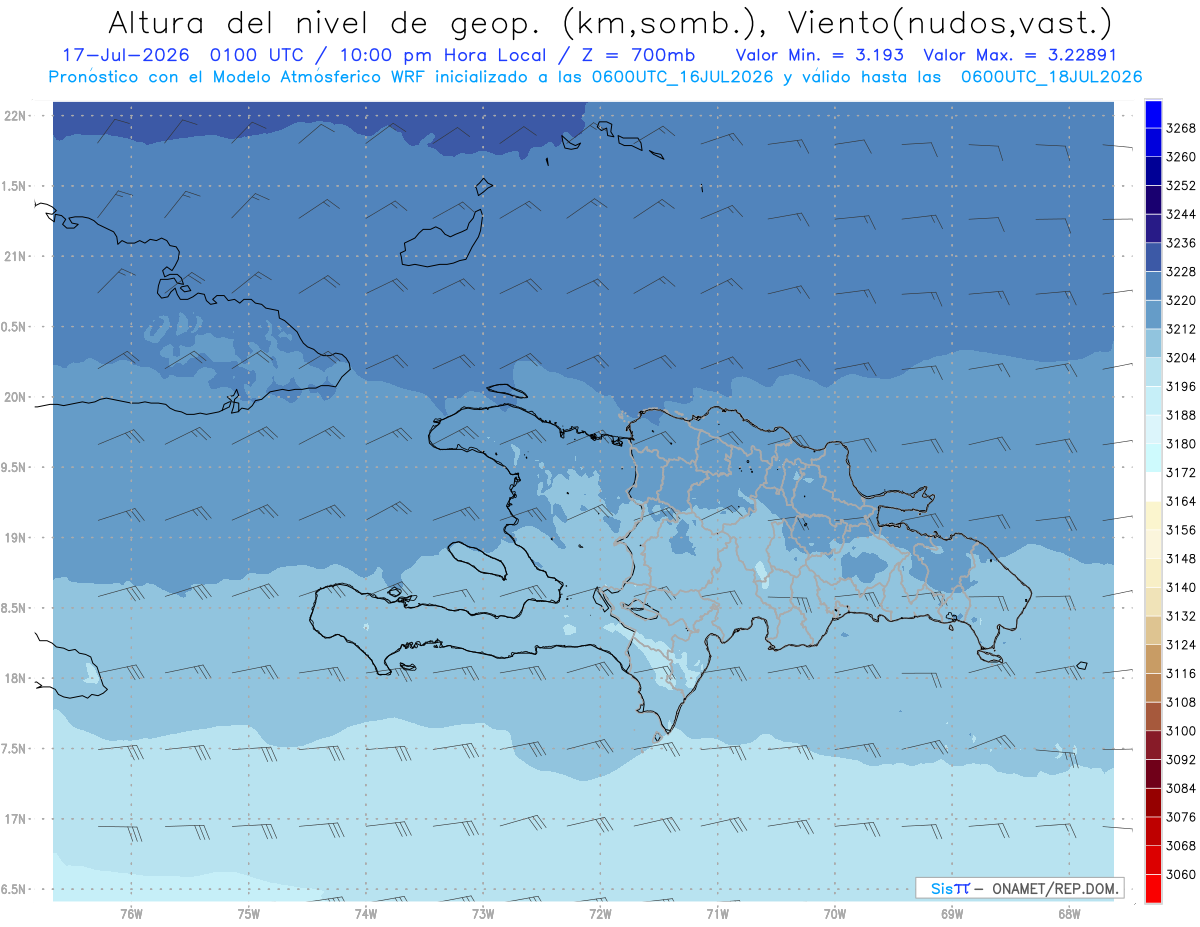Click the legend value 3268
Viewport: 1200px width, 927px height.
(1181, 128)
